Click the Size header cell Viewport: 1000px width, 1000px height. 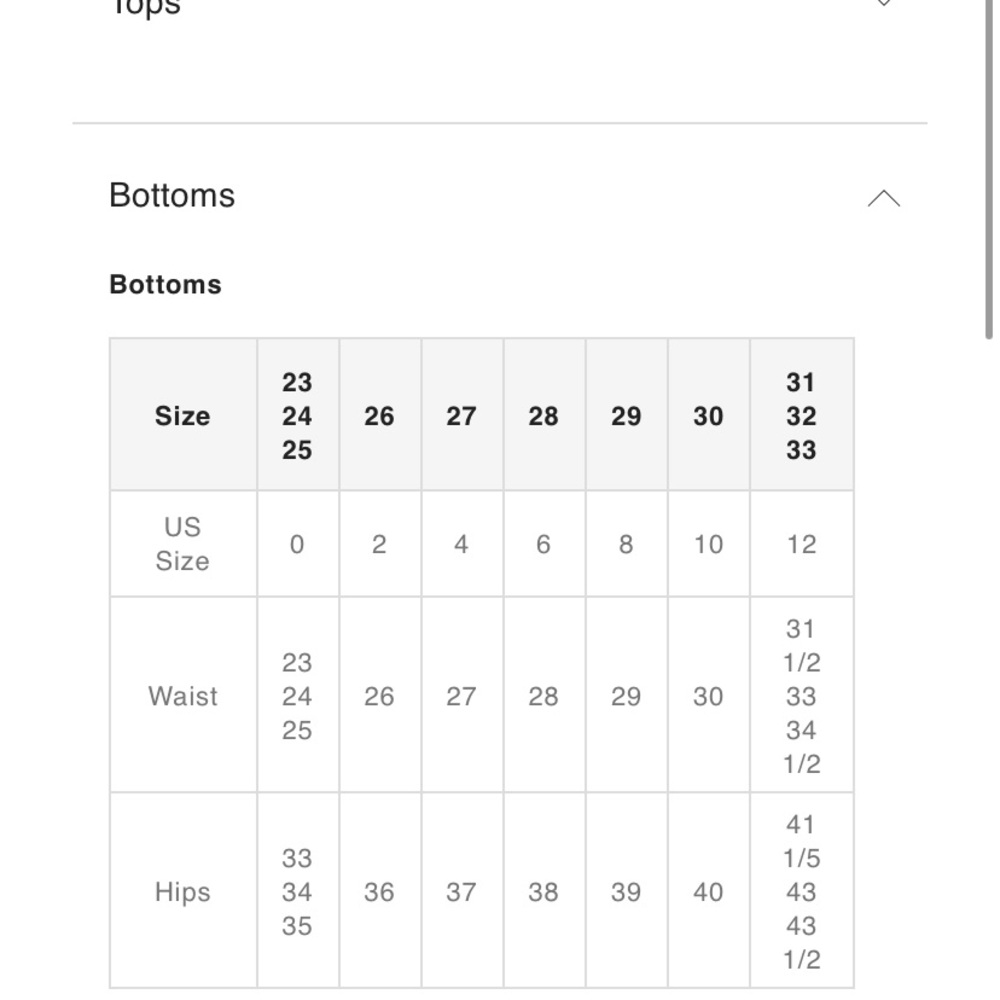(183, 415)
